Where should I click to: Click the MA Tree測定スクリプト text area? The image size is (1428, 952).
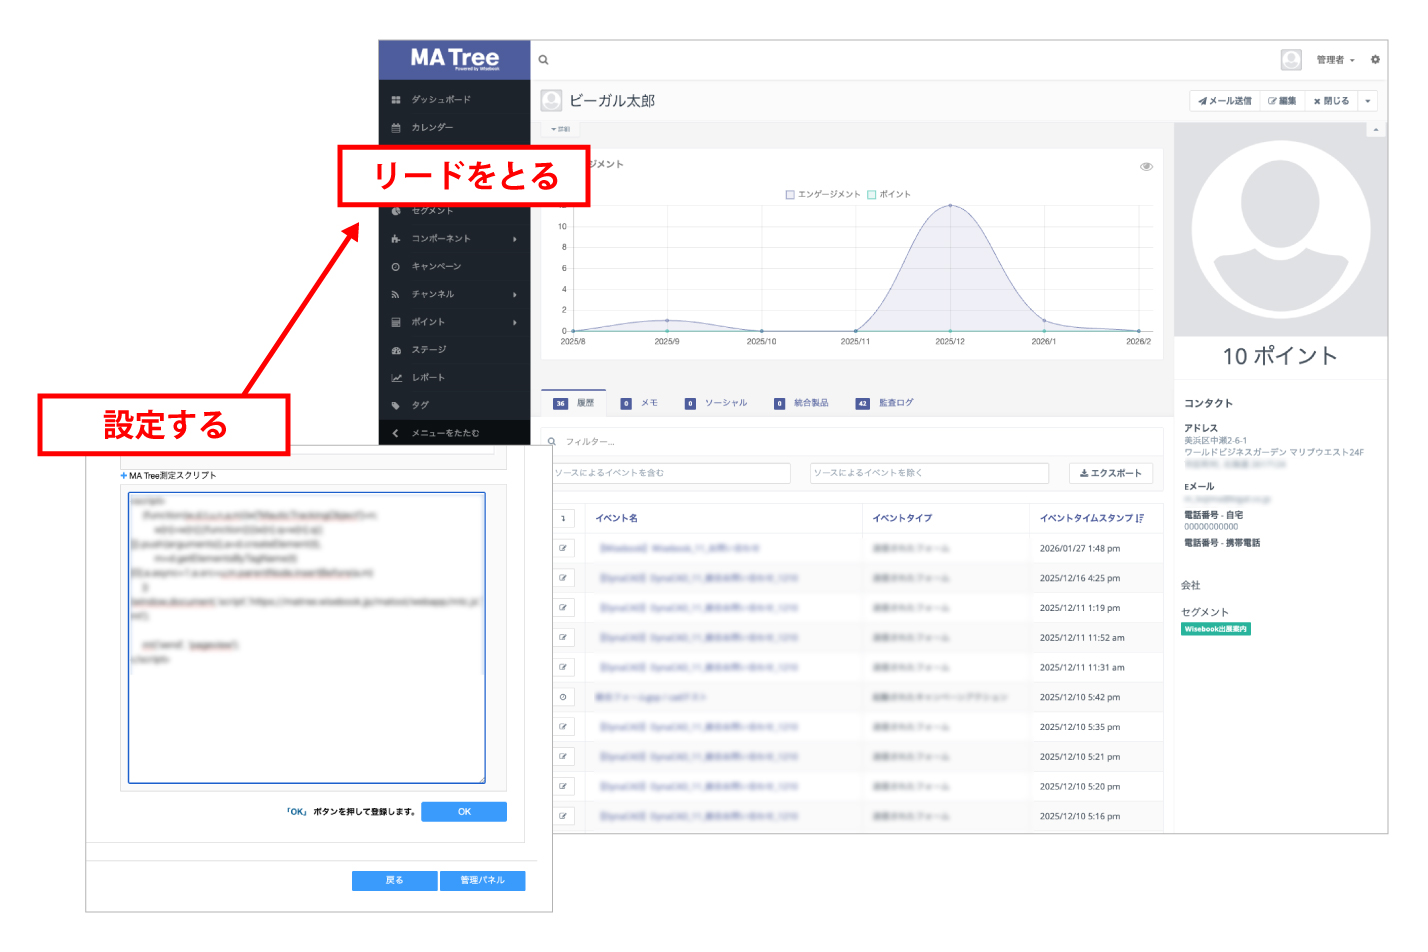(306, 637)
